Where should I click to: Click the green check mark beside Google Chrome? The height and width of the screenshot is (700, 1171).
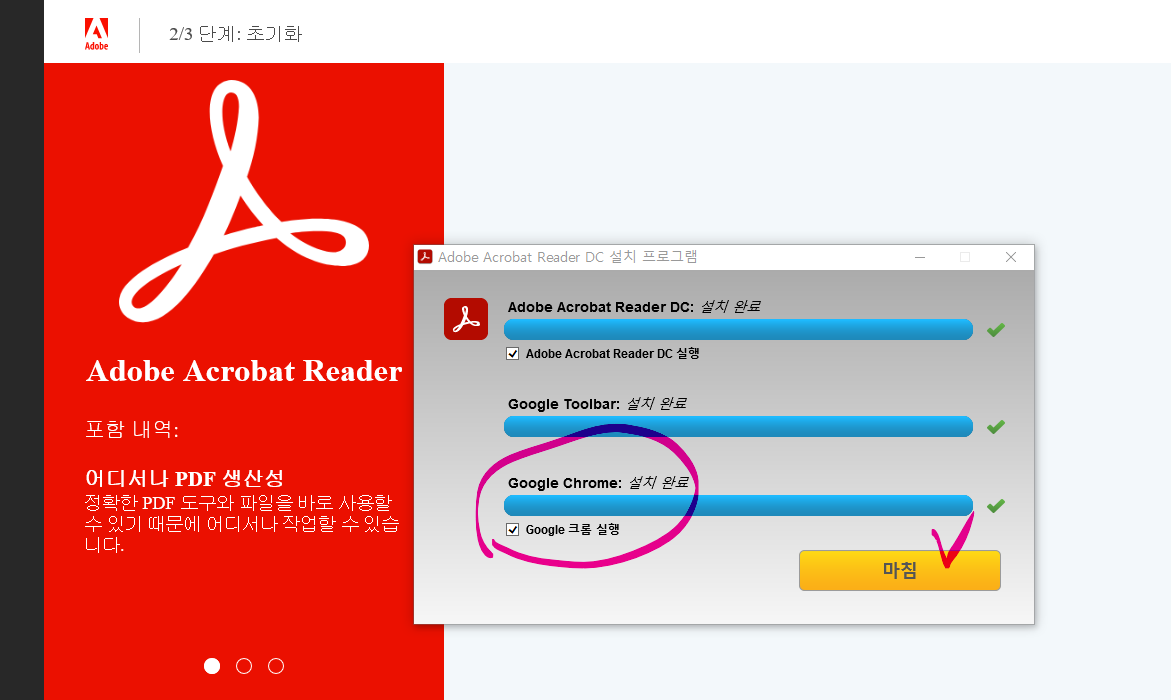[x=995, y=506]
